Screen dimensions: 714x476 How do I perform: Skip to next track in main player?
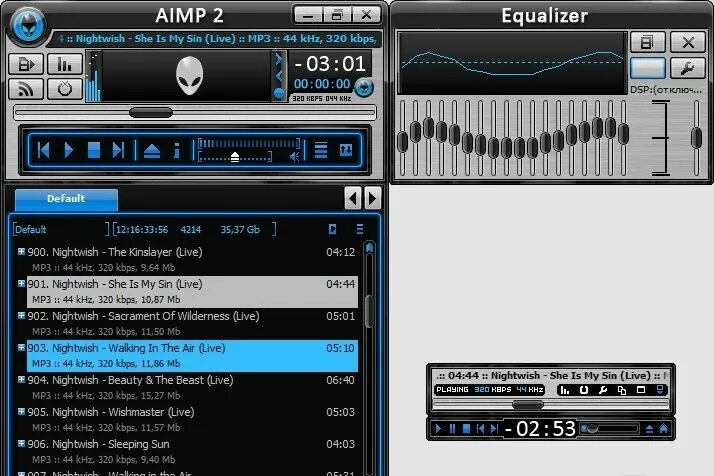[118, 150]
